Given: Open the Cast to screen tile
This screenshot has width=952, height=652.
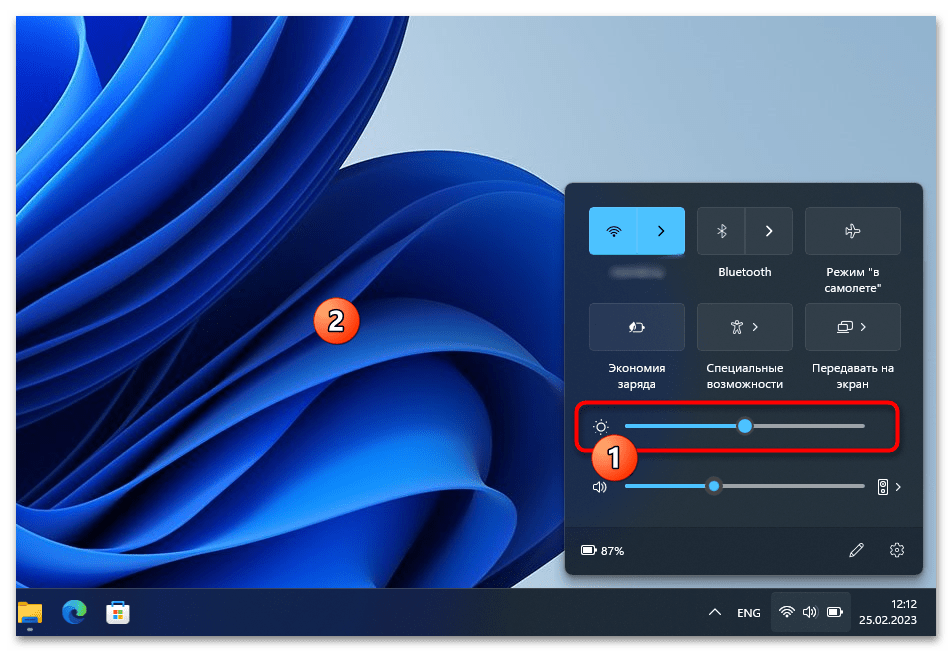Looking at the screenshot, I should click(x=852, y=327).
